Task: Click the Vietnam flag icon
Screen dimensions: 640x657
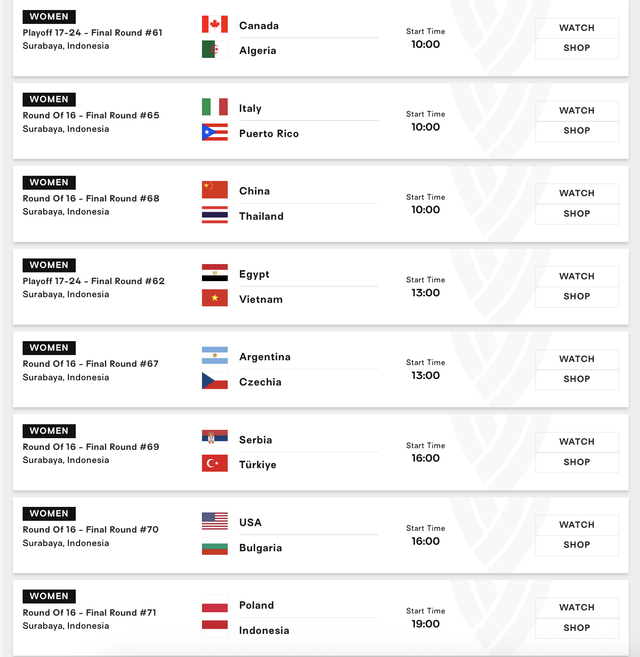Action: 215,298
